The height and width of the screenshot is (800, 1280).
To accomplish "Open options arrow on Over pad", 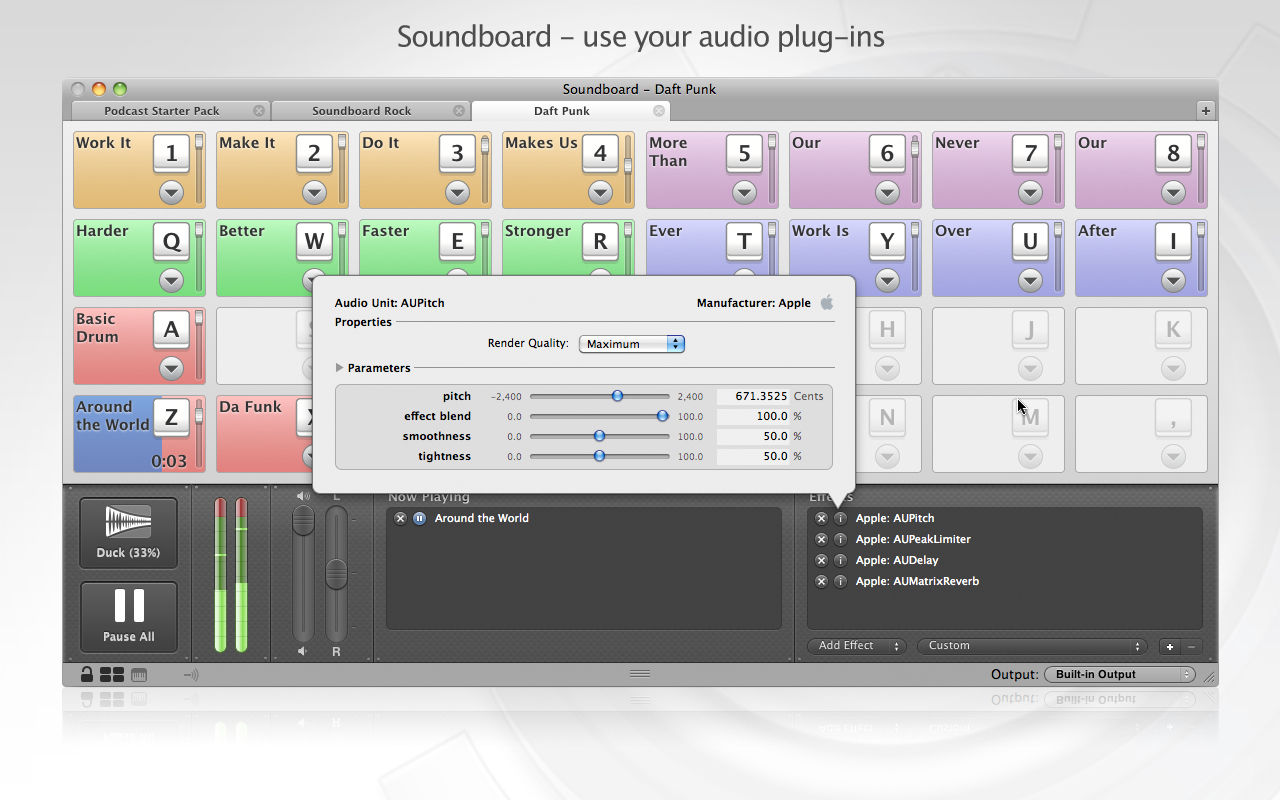I will coord(1030,280).
